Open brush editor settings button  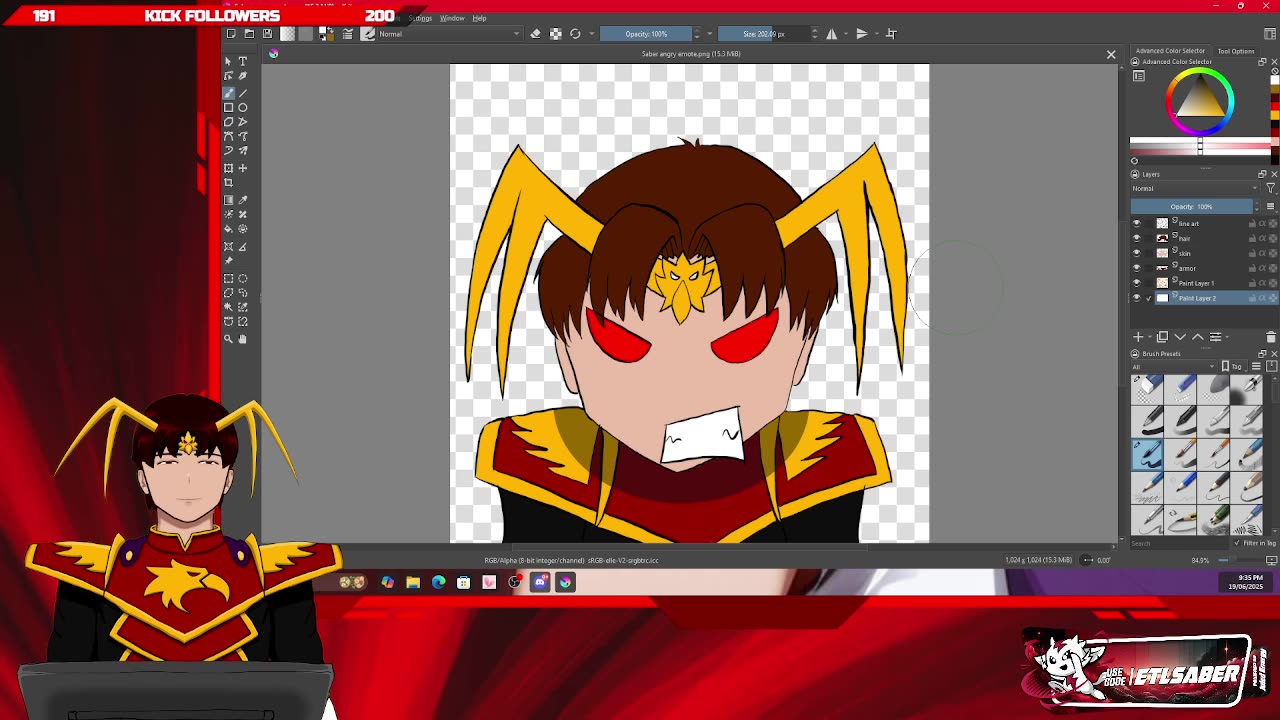(348, 34)
